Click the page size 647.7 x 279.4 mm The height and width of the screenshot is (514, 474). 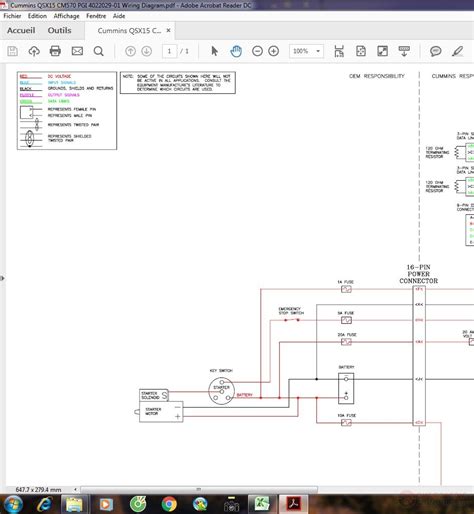[38, 490]
